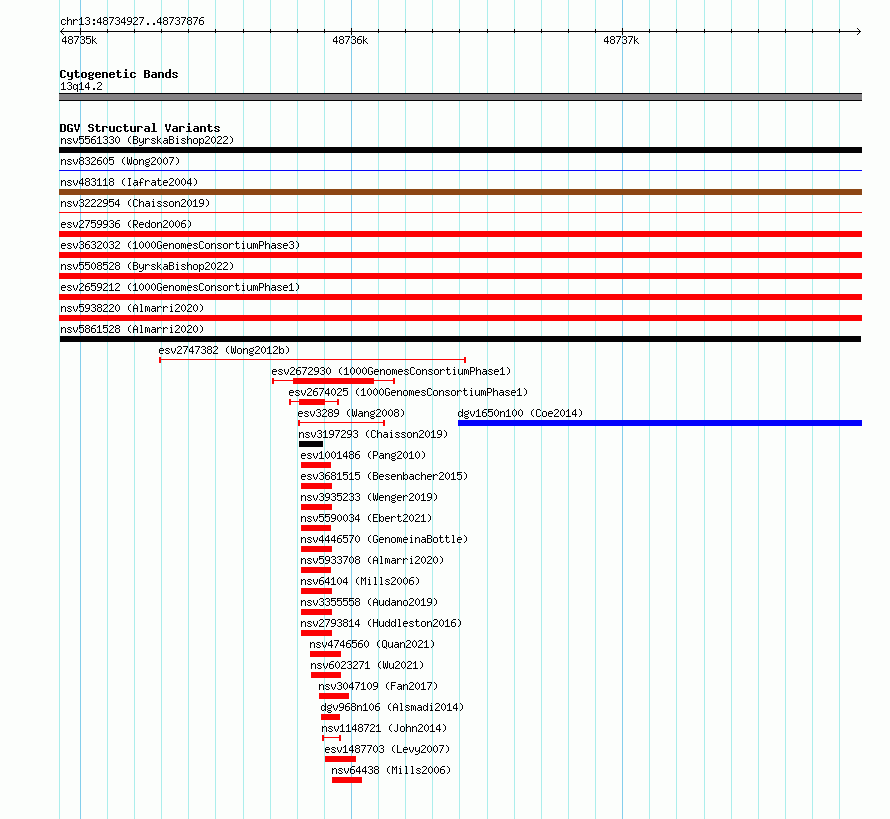Viewport: 890px width, 819px height.
Task: Select esv1001486 (Pang2010) label
Action: tap(363, 455)
